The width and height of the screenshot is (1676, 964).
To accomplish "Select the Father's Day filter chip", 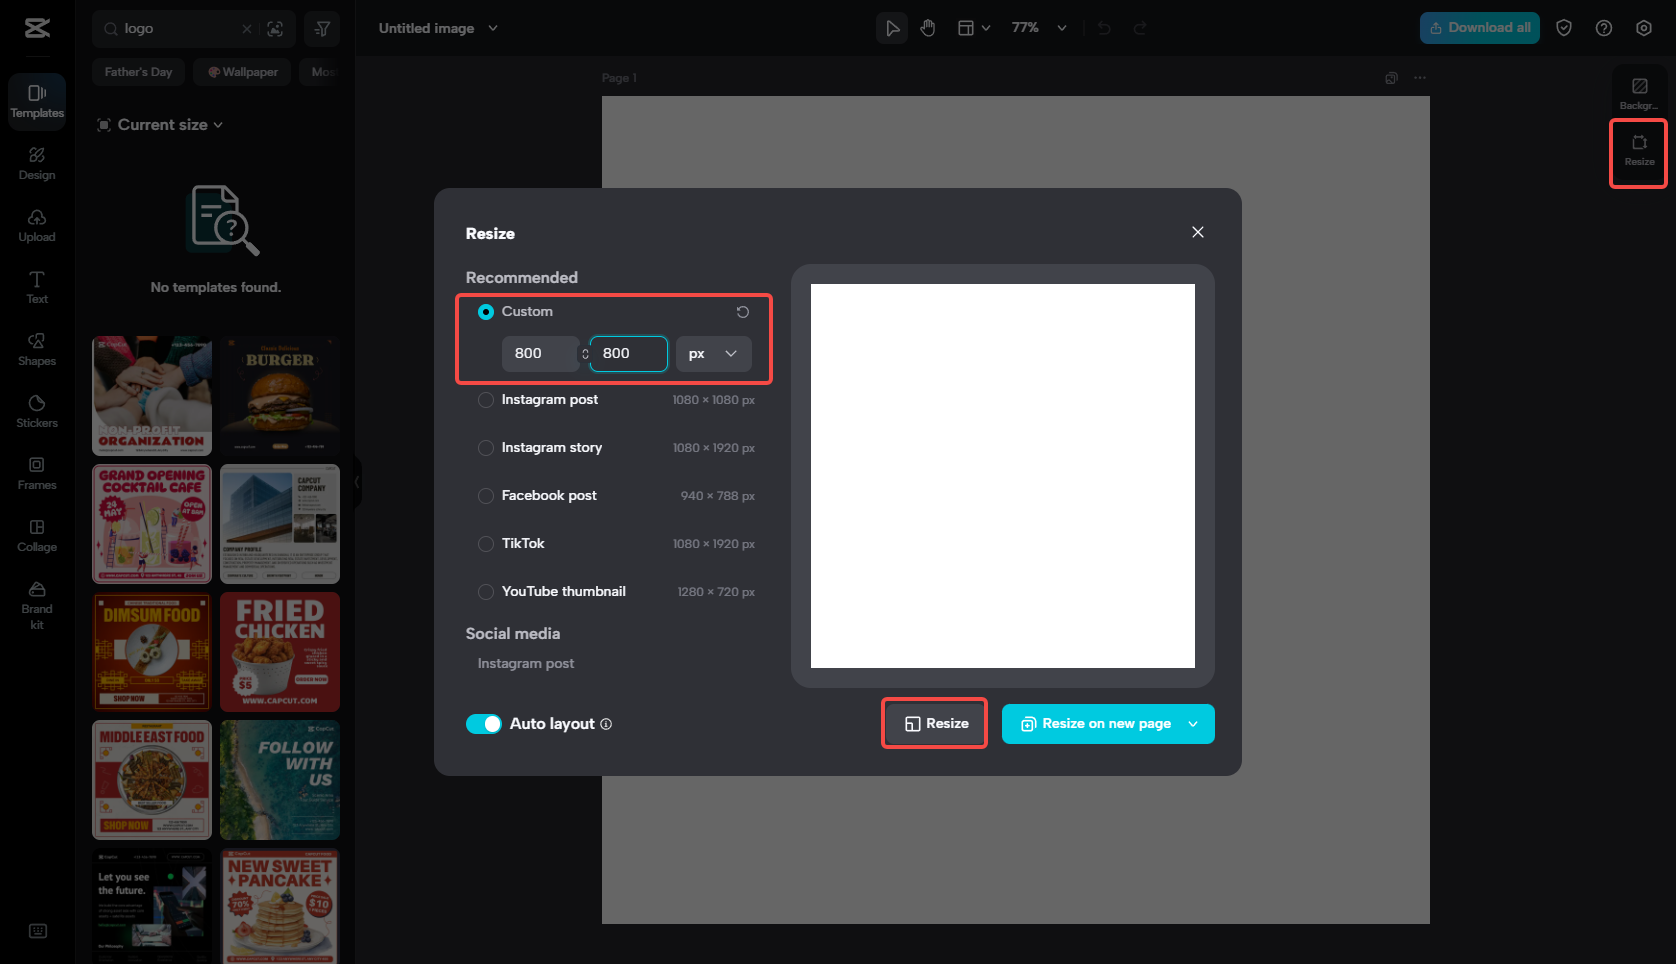I will point(138,71).
